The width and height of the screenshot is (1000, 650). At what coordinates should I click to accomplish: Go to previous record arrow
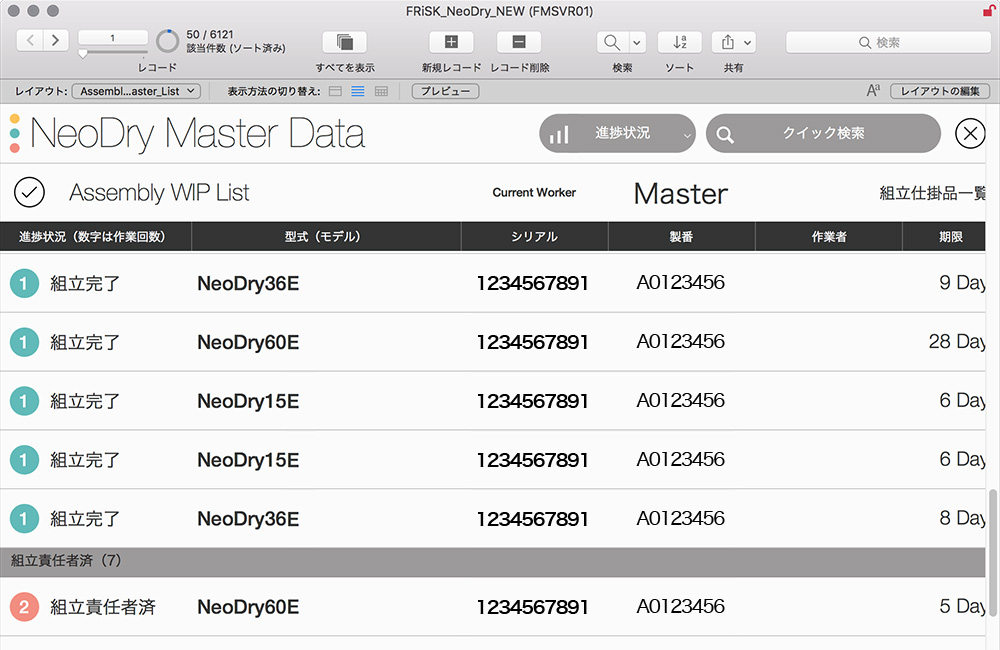pyautogui.click(x=30, y=40)
